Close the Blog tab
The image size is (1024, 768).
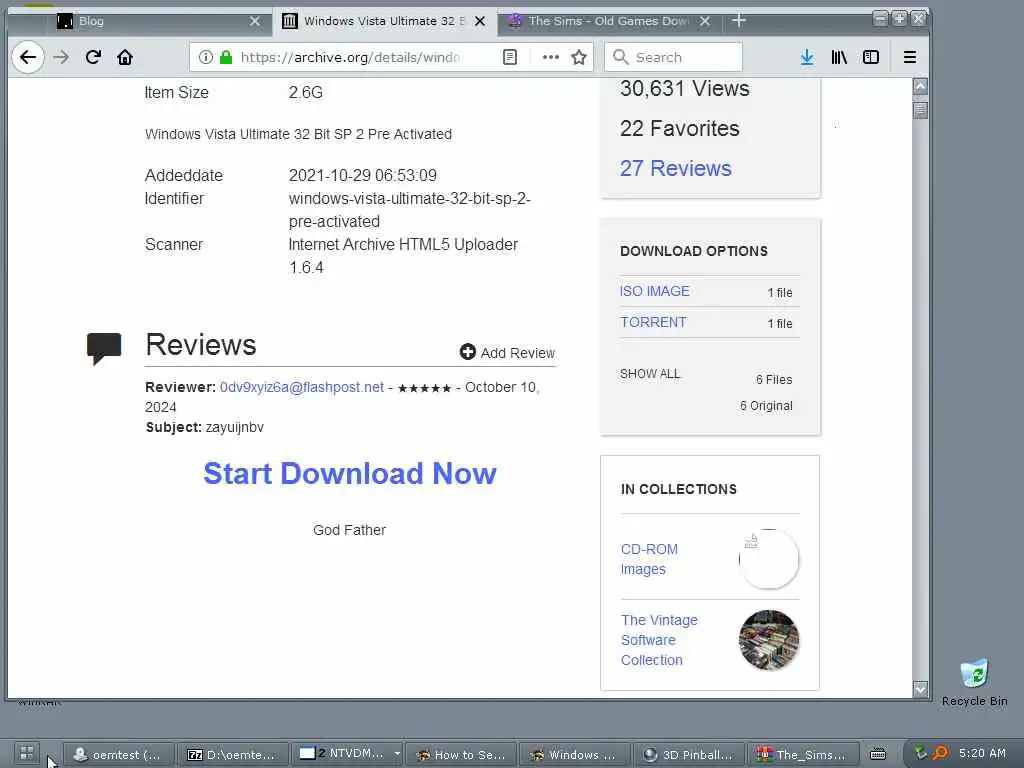click(255, 21)
